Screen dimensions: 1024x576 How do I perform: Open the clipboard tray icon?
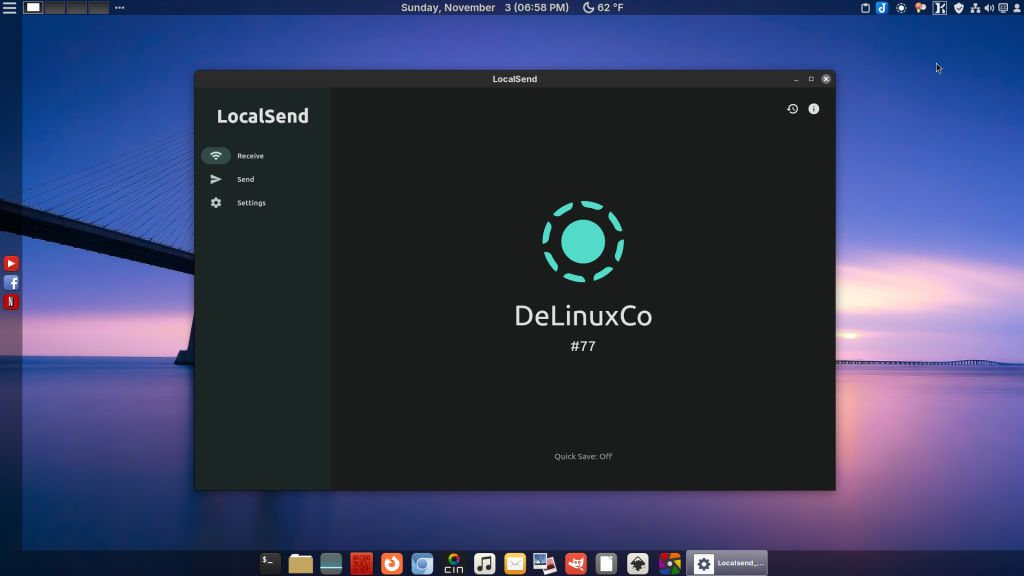click(x=865, y=8)
